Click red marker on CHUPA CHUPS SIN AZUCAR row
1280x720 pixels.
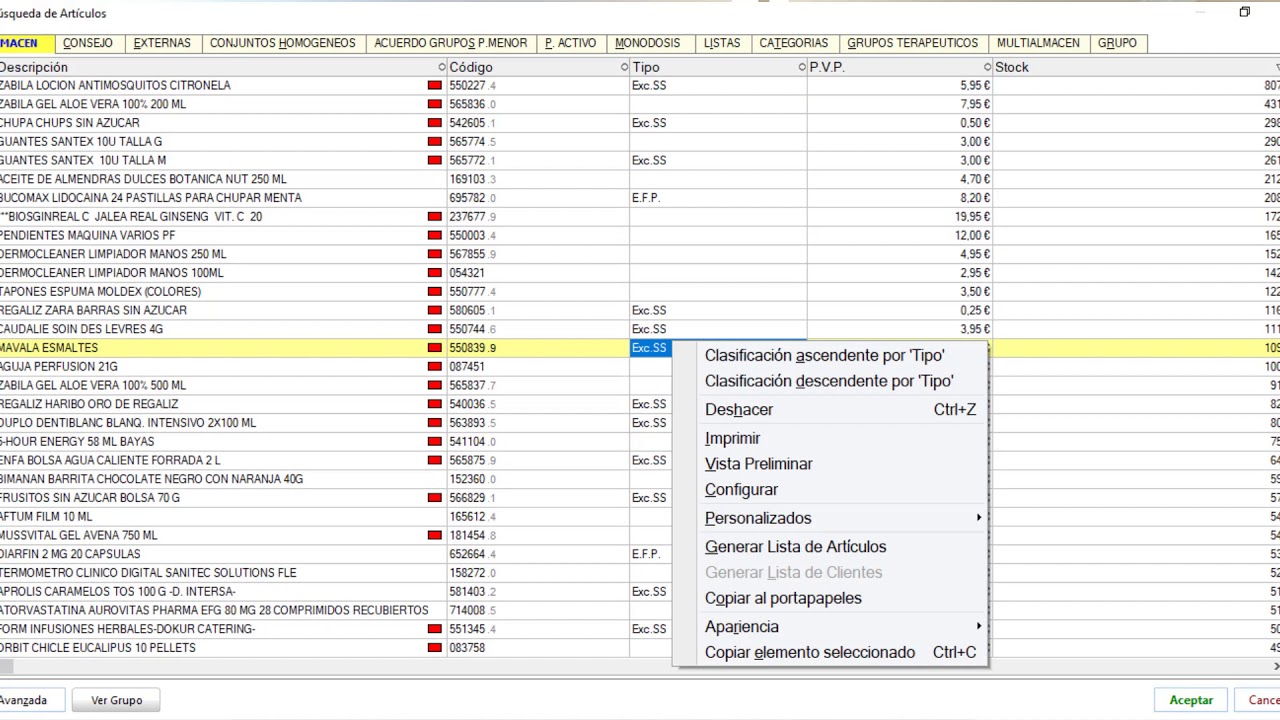pos(435,123)
